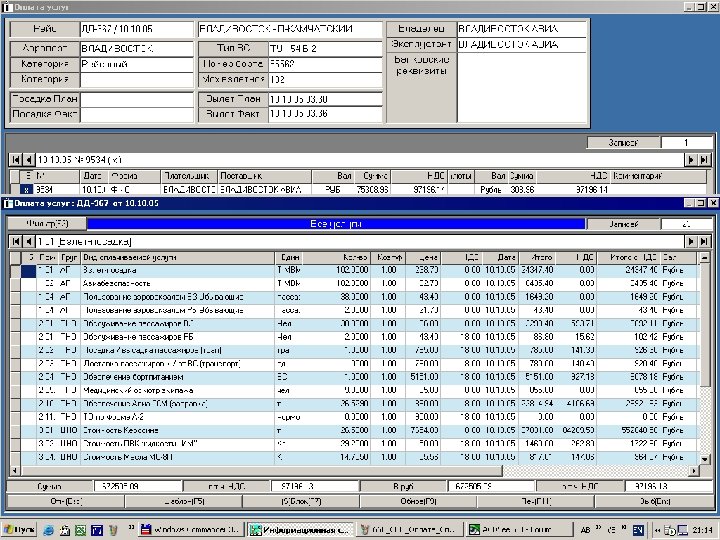Jump to first service in lower window navigator
The image size is (720, 540).
pos(15,241)
